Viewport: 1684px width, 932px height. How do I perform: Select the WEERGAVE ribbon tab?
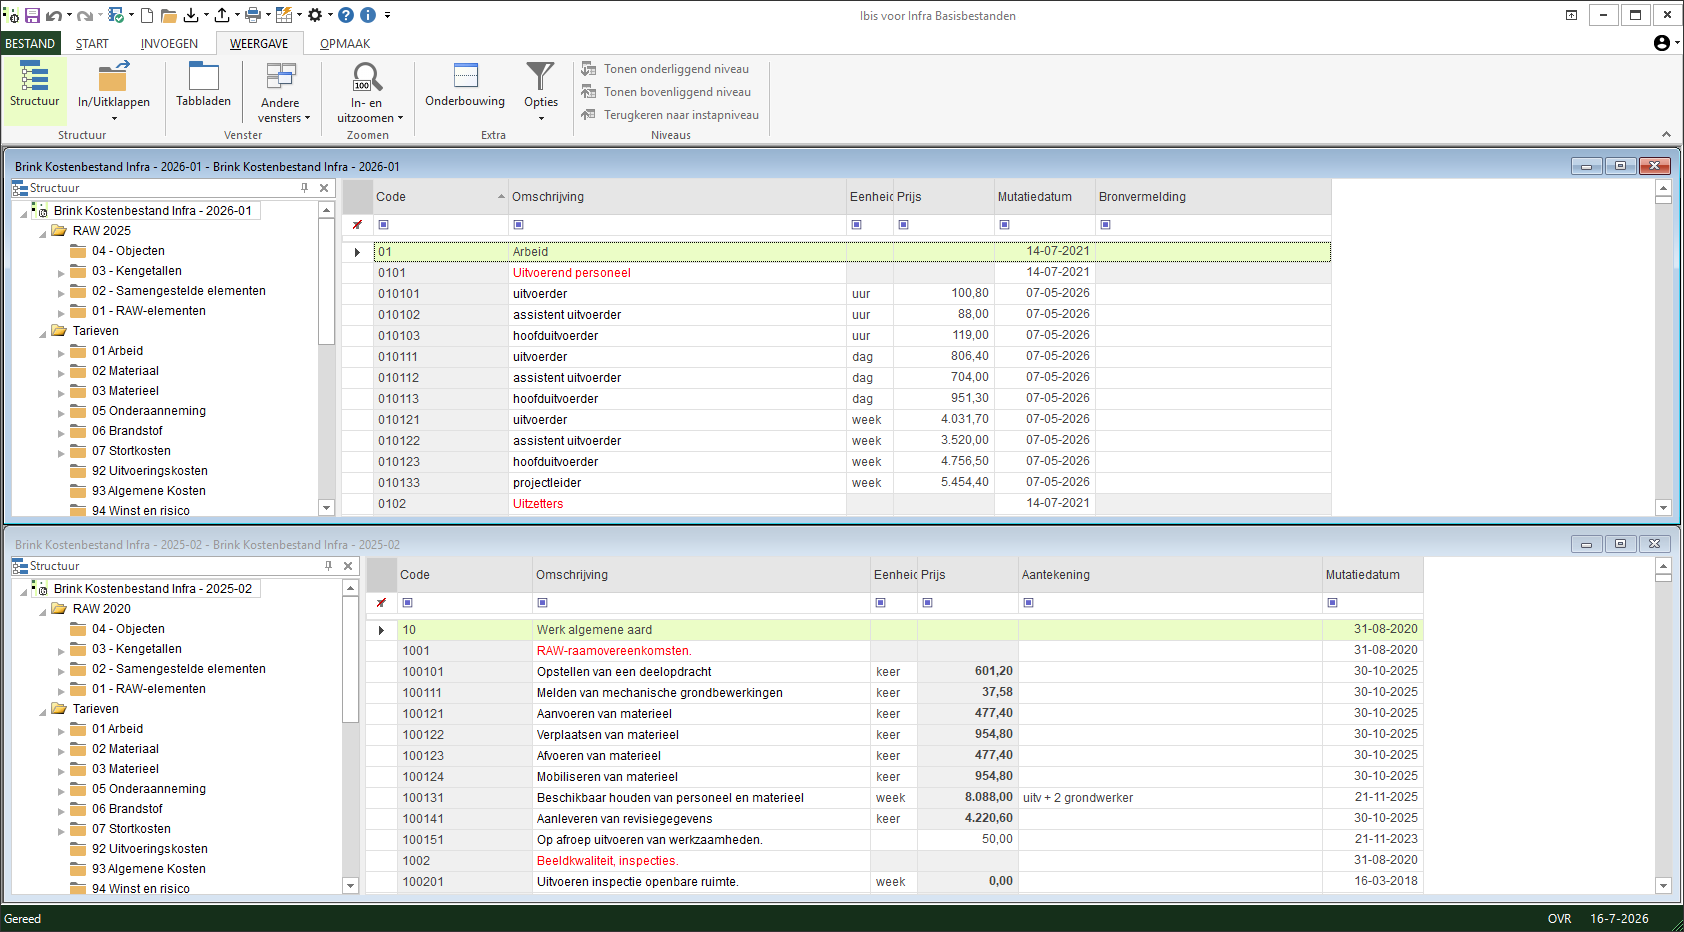(x=259, y=43)
